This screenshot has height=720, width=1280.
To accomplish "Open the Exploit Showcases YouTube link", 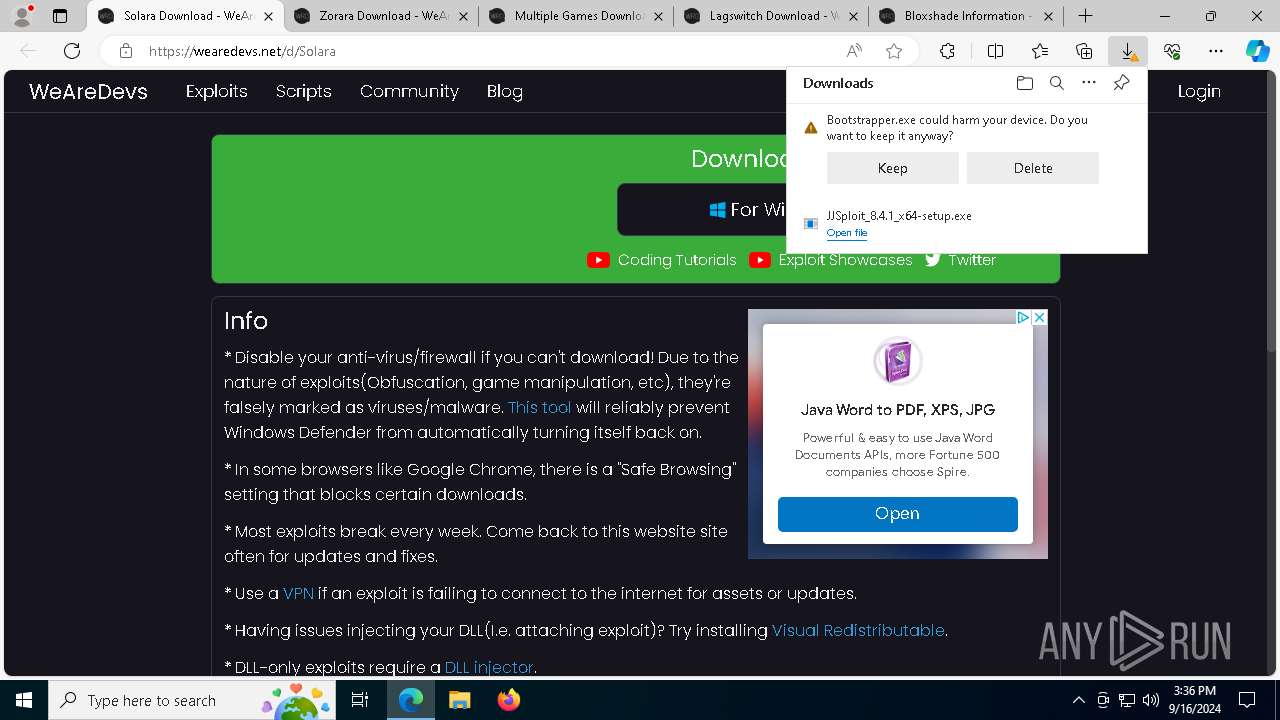I will pos(831,260).
